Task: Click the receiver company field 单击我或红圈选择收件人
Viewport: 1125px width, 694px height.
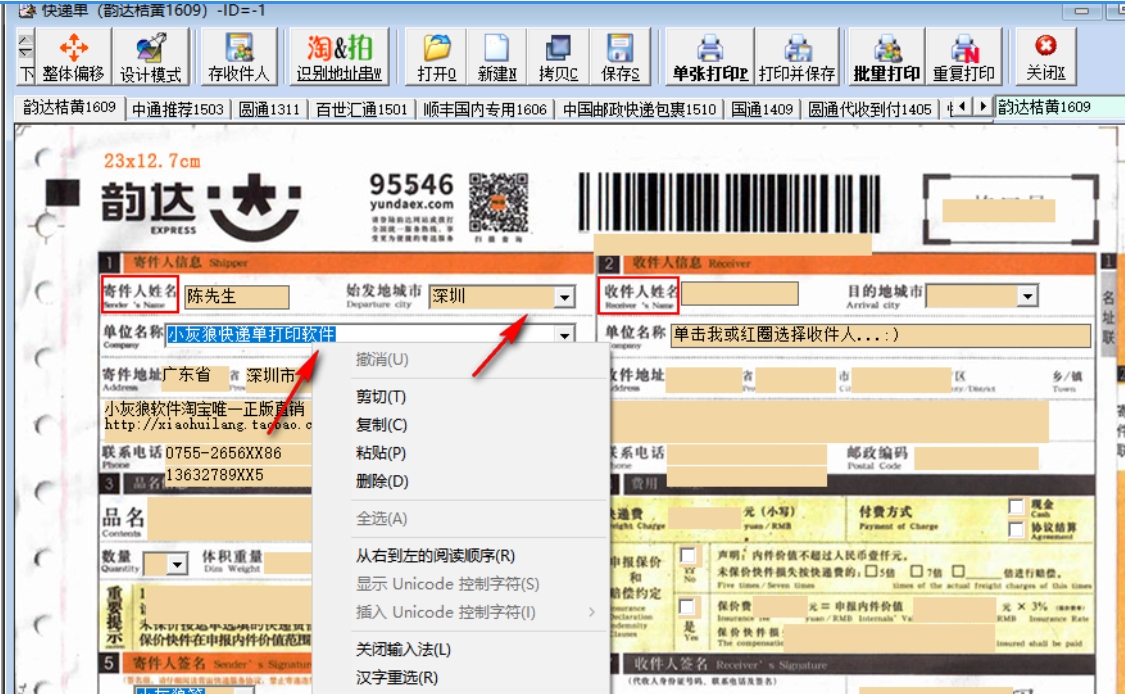Action: tap(880, 335)
